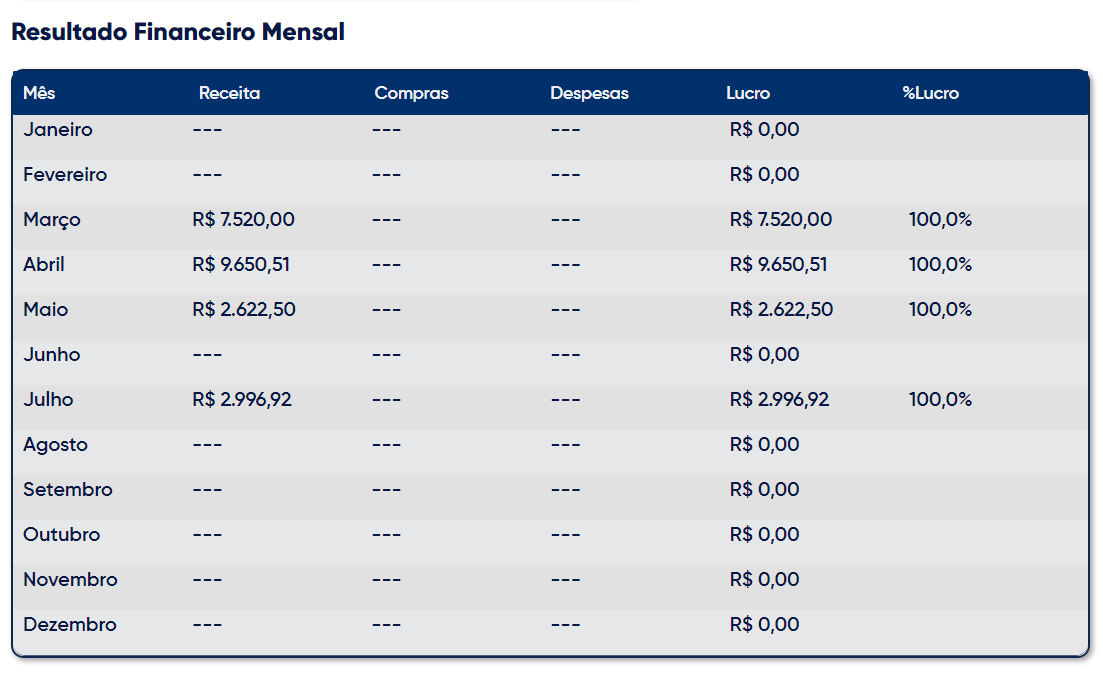The width and height of the screenshot is (1103, 676).
Task: Select Julho revenue R$ 2.996,92
Action: (x=241, y=400)
